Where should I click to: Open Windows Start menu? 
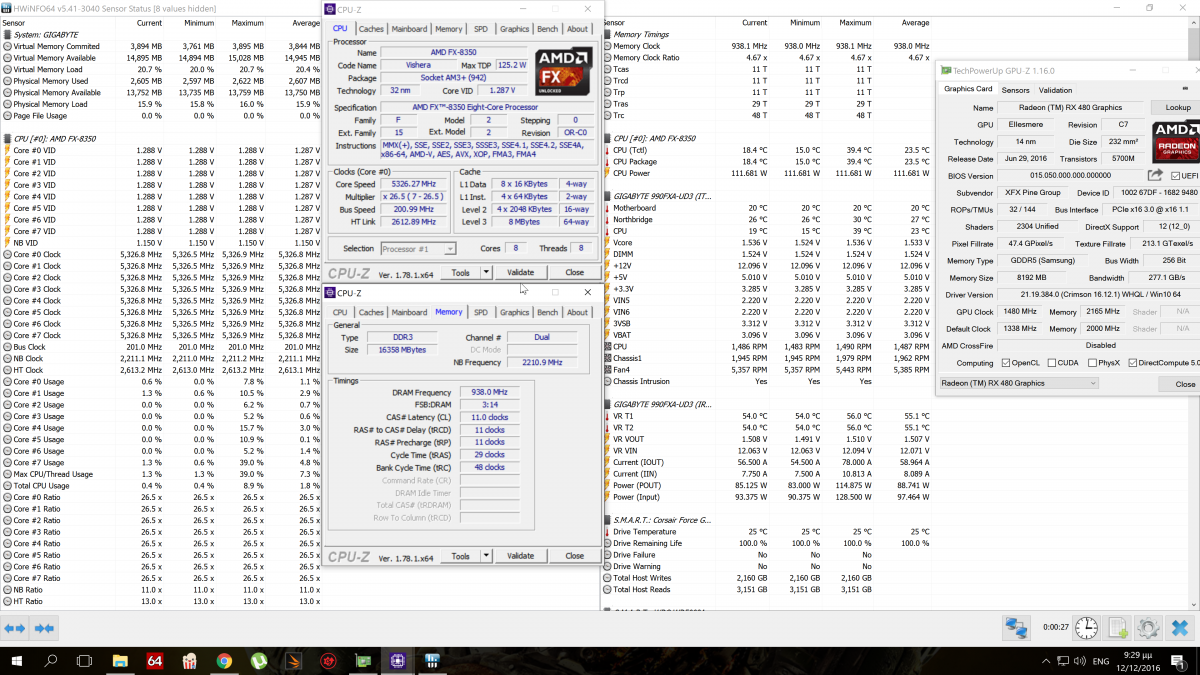(x=15, y=661)
